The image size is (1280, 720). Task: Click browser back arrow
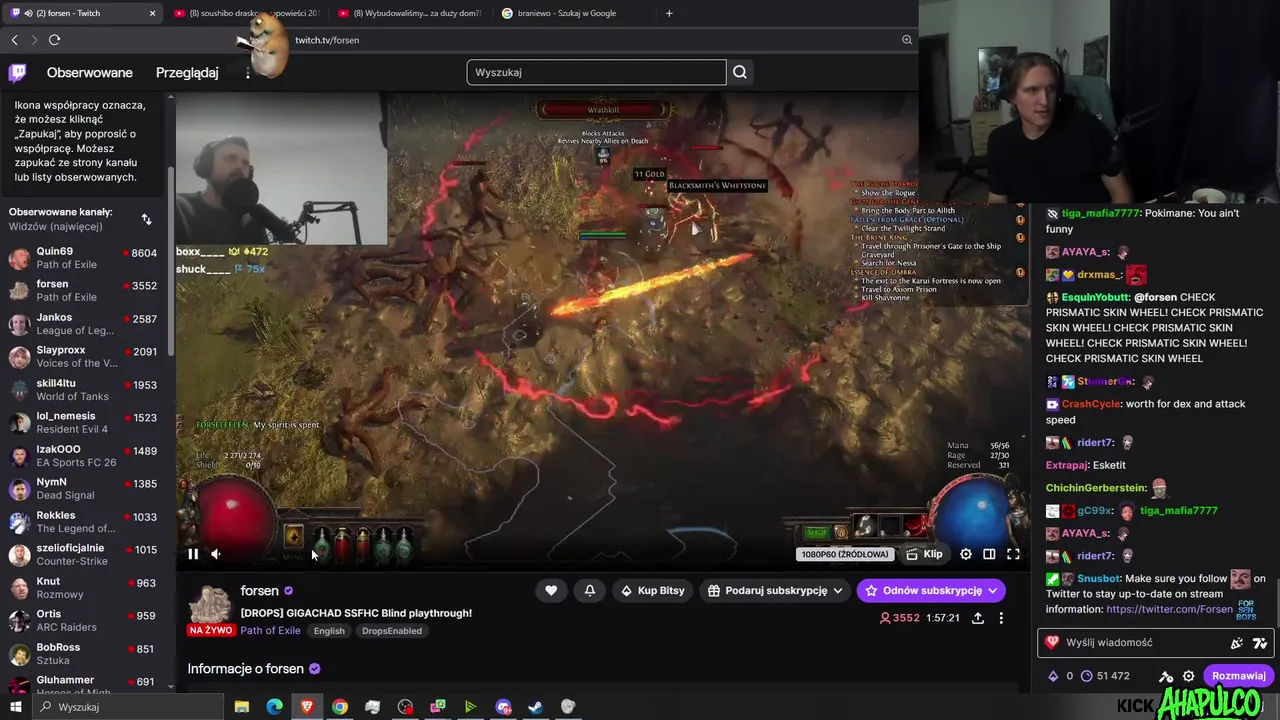point(15,40)
